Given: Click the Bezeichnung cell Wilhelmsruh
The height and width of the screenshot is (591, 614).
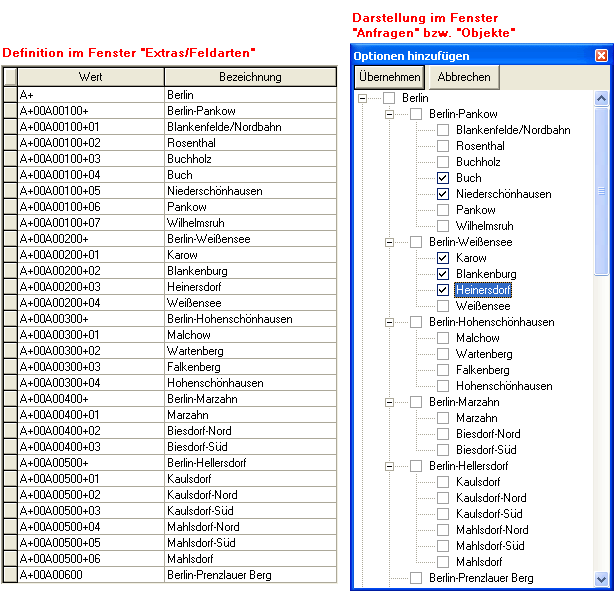Looking at the screenshot, I should pyautogui.click(x=250, y=223).
